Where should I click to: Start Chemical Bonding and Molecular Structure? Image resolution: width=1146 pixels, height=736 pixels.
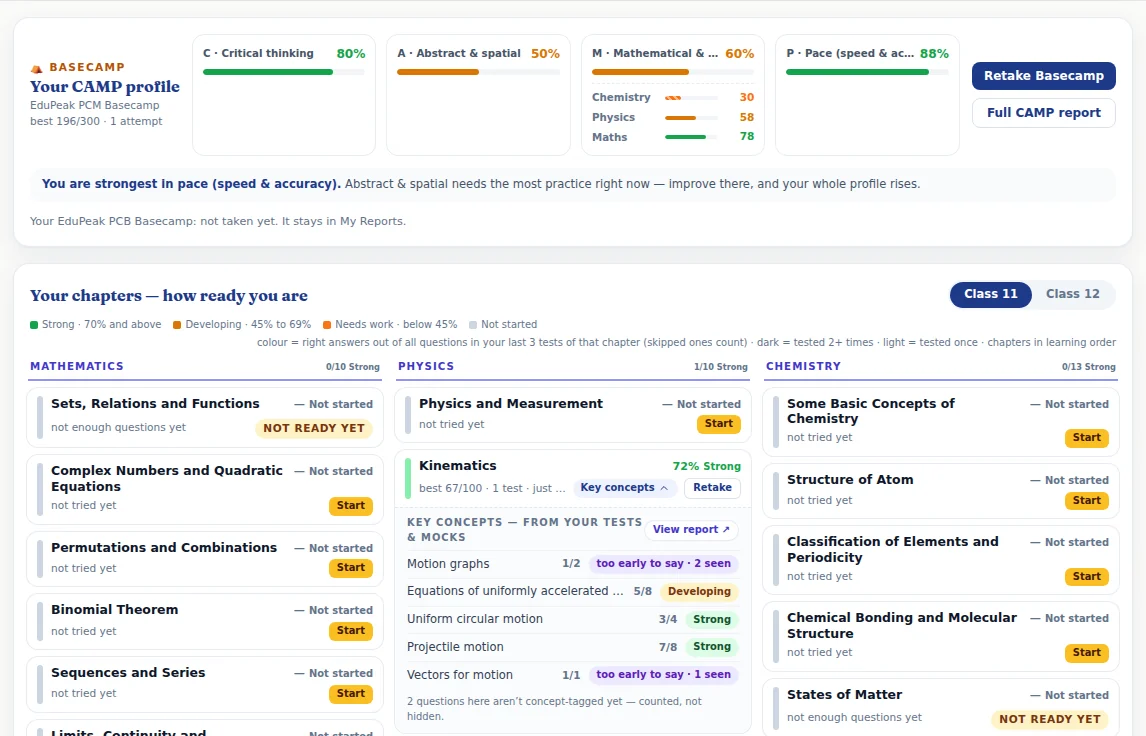(x=1087, y=653)
